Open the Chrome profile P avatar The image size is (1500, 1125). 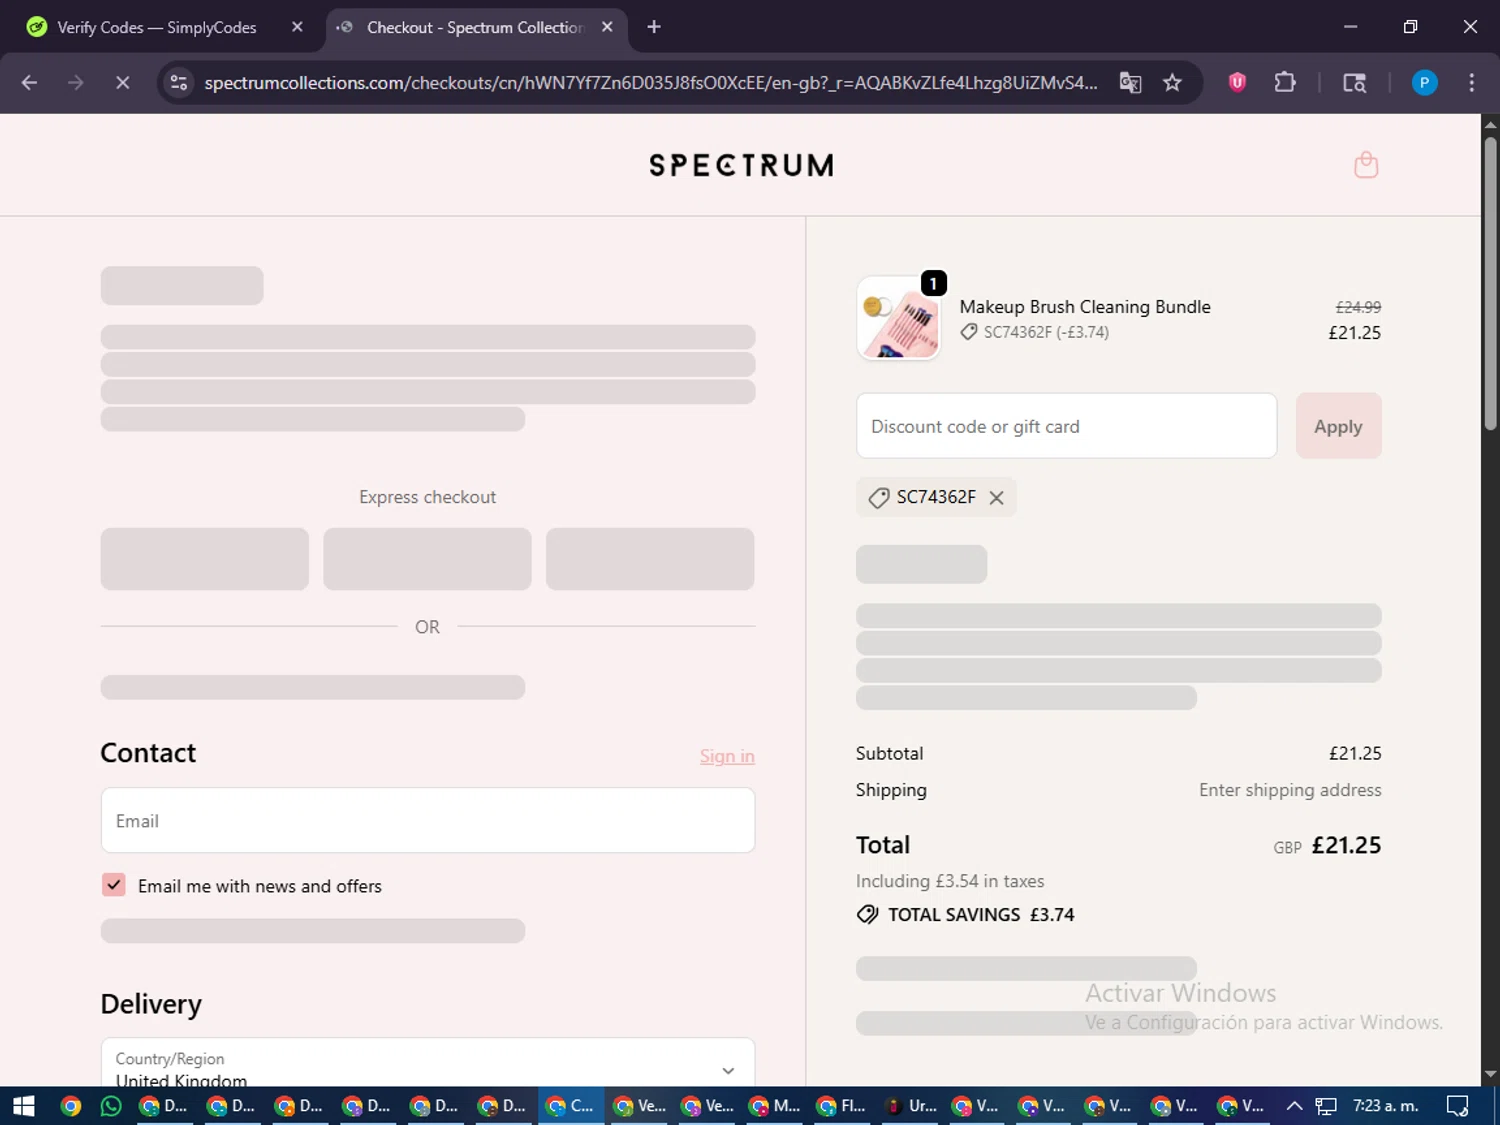tap(1424, 83)
